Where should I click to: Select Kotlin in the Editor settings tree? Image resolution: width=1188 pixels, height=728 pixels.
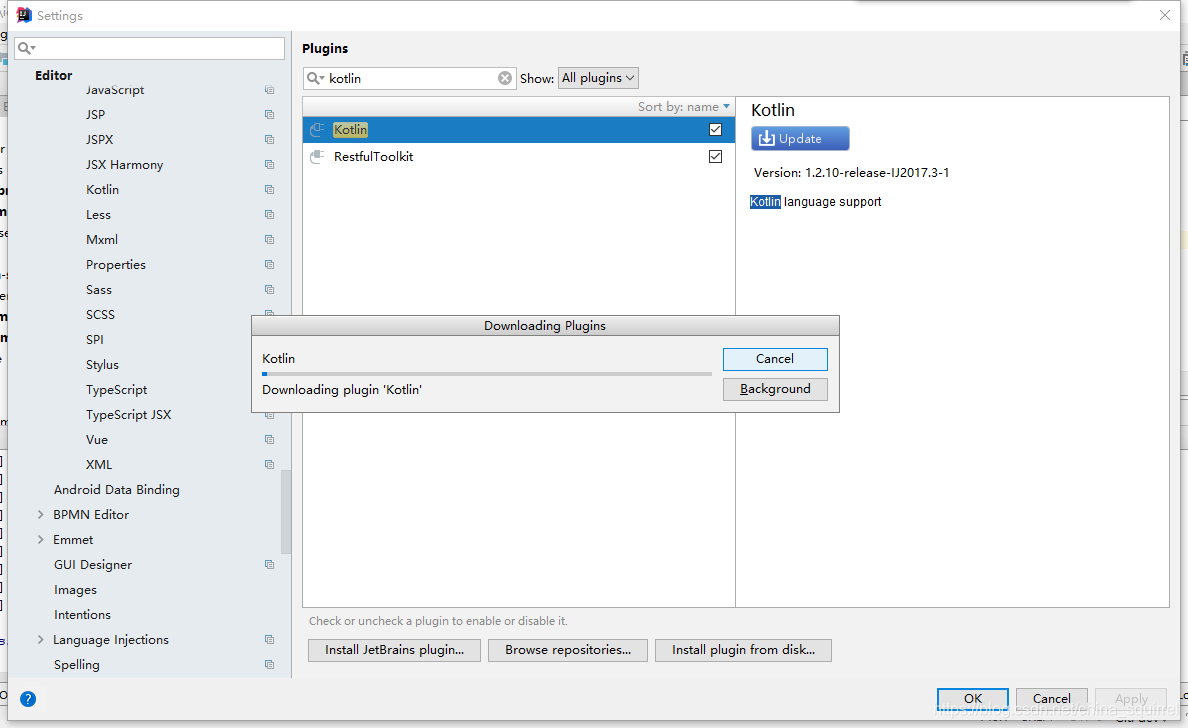click(x=102, y=189)
